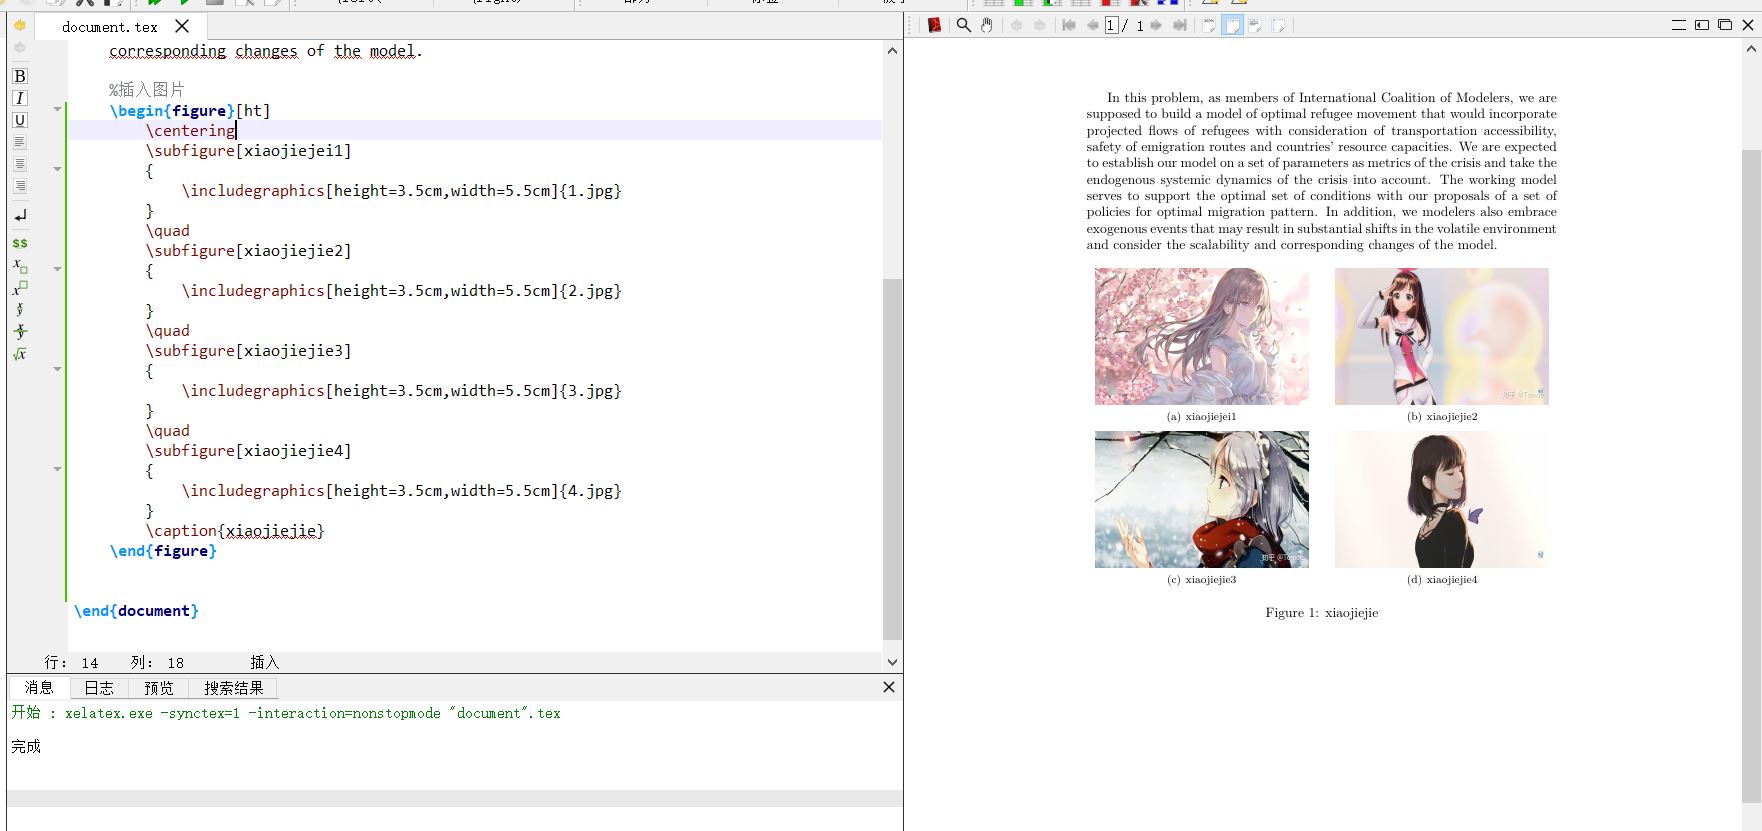
Task: Click the PDF page number input field
Action: (x=1112, y=25)
